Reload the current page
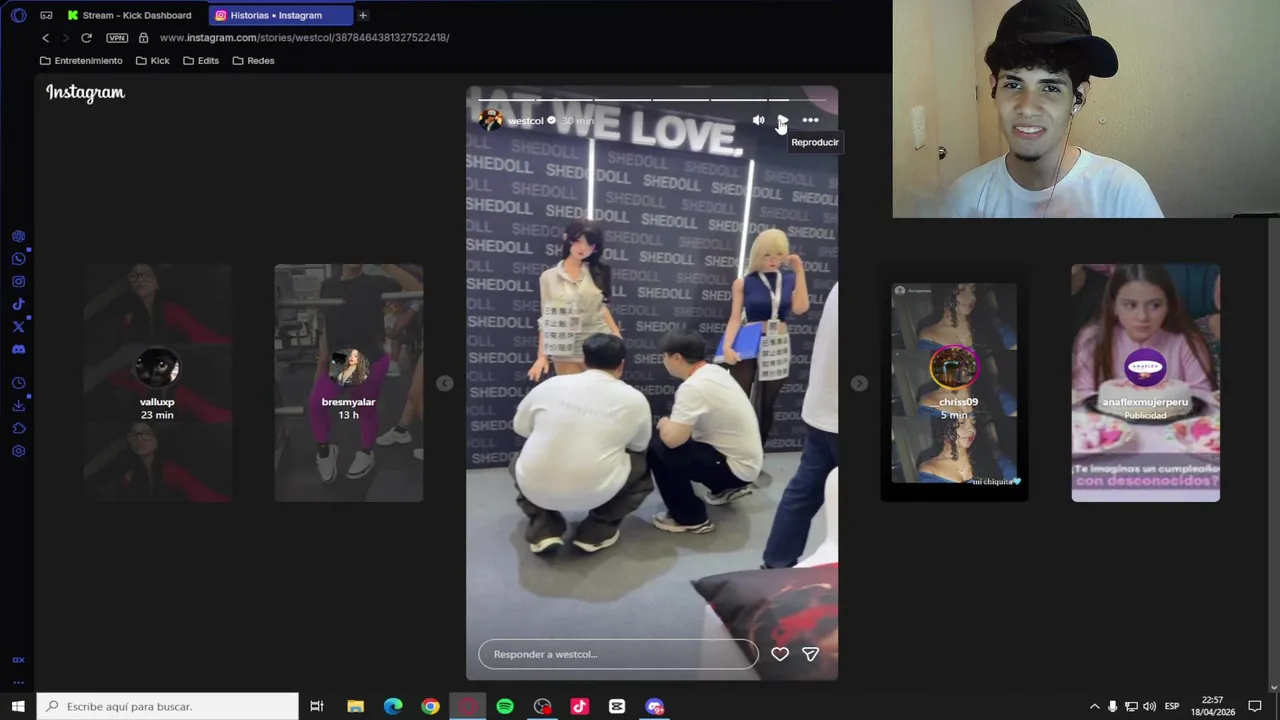Screen dimensions: 1280x720 [x=86, y=38]
